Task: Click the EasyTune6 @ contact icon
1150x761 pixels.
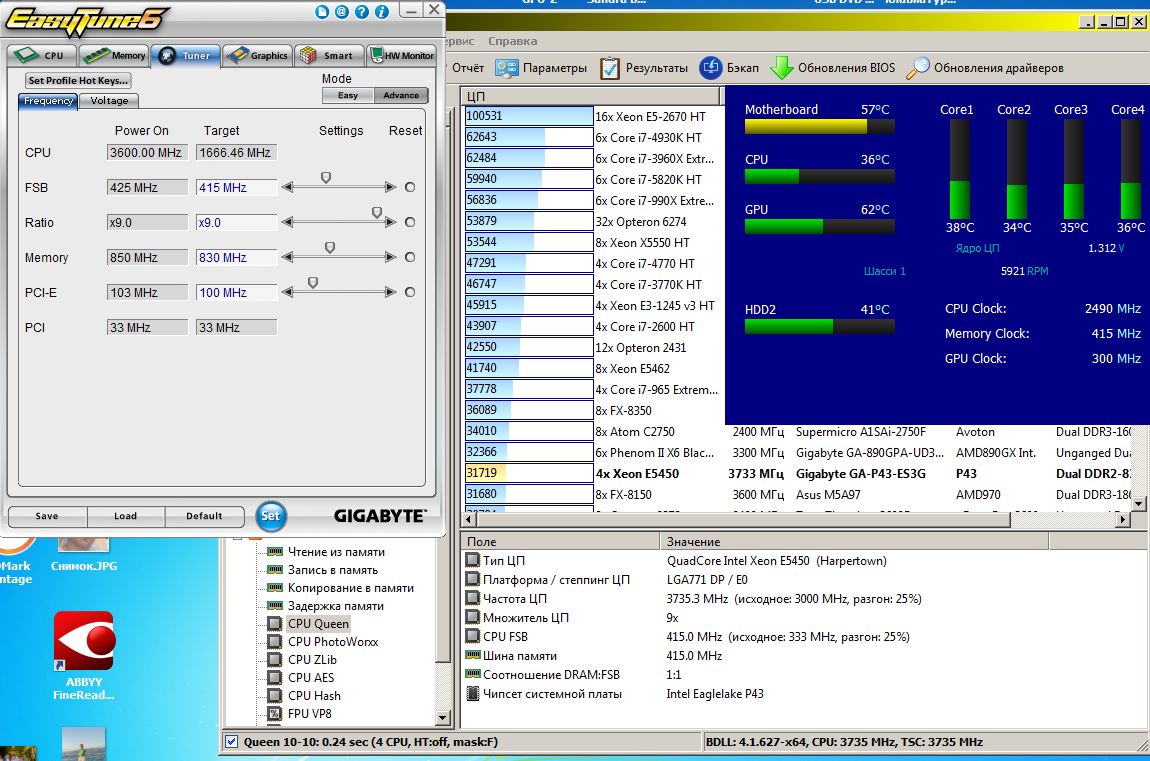Action: pos(342,12)
